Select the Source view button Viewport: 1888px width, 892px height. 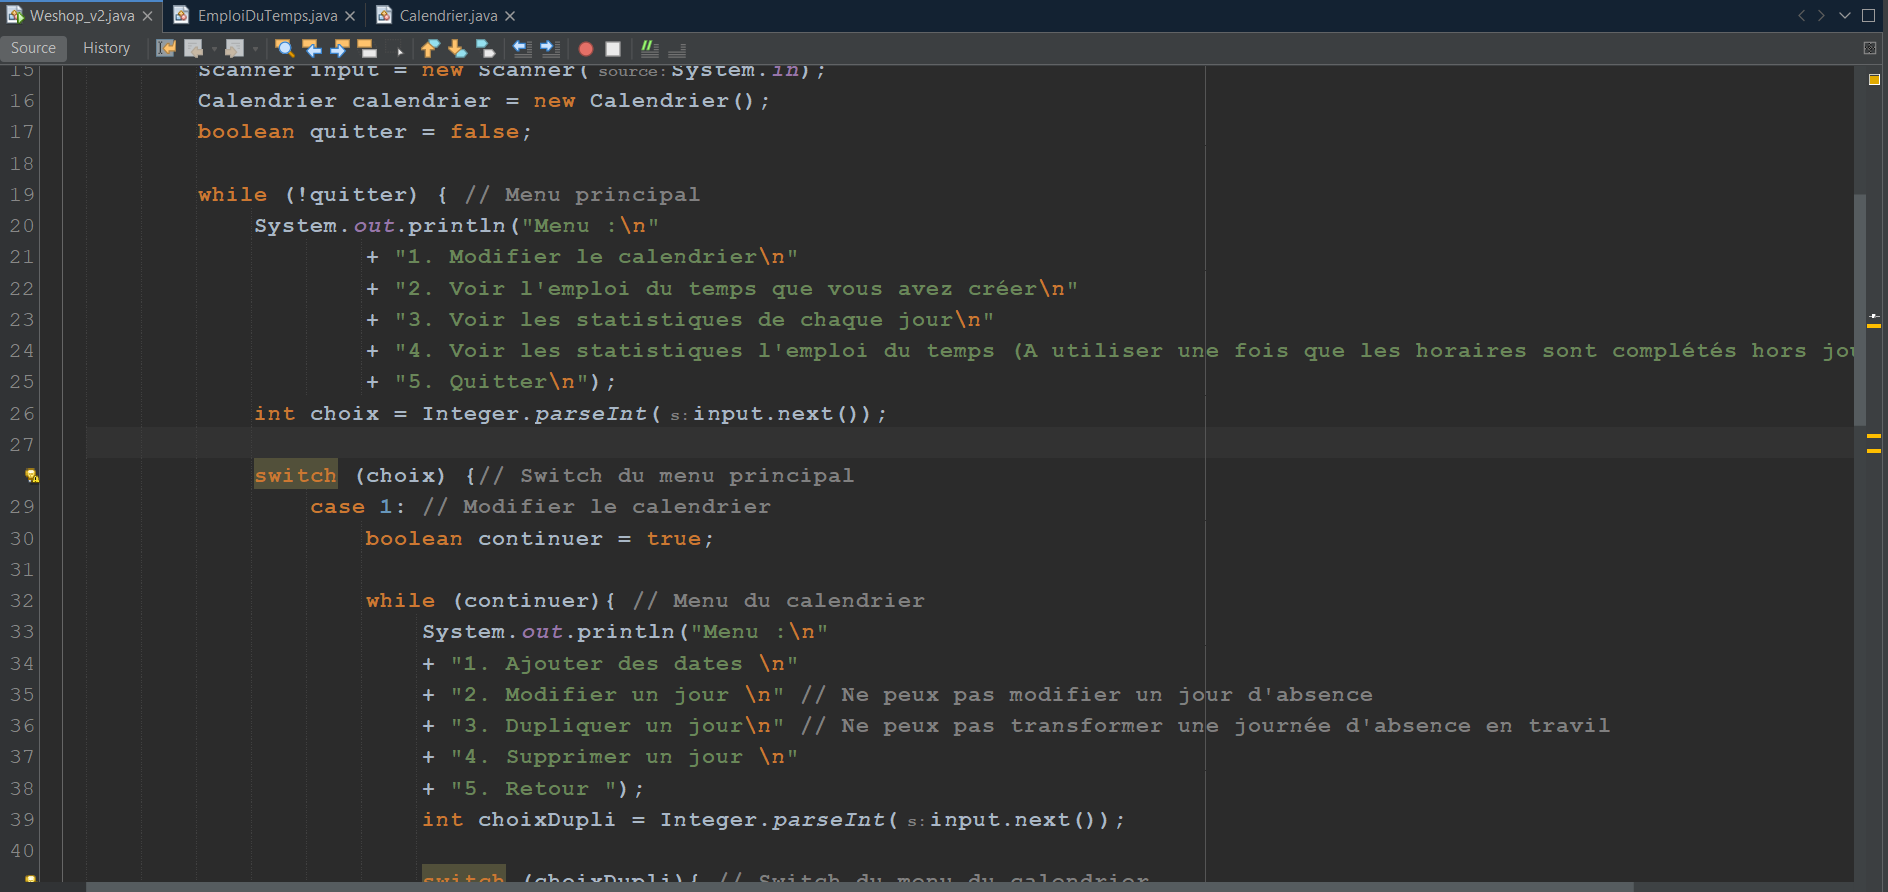33,48
